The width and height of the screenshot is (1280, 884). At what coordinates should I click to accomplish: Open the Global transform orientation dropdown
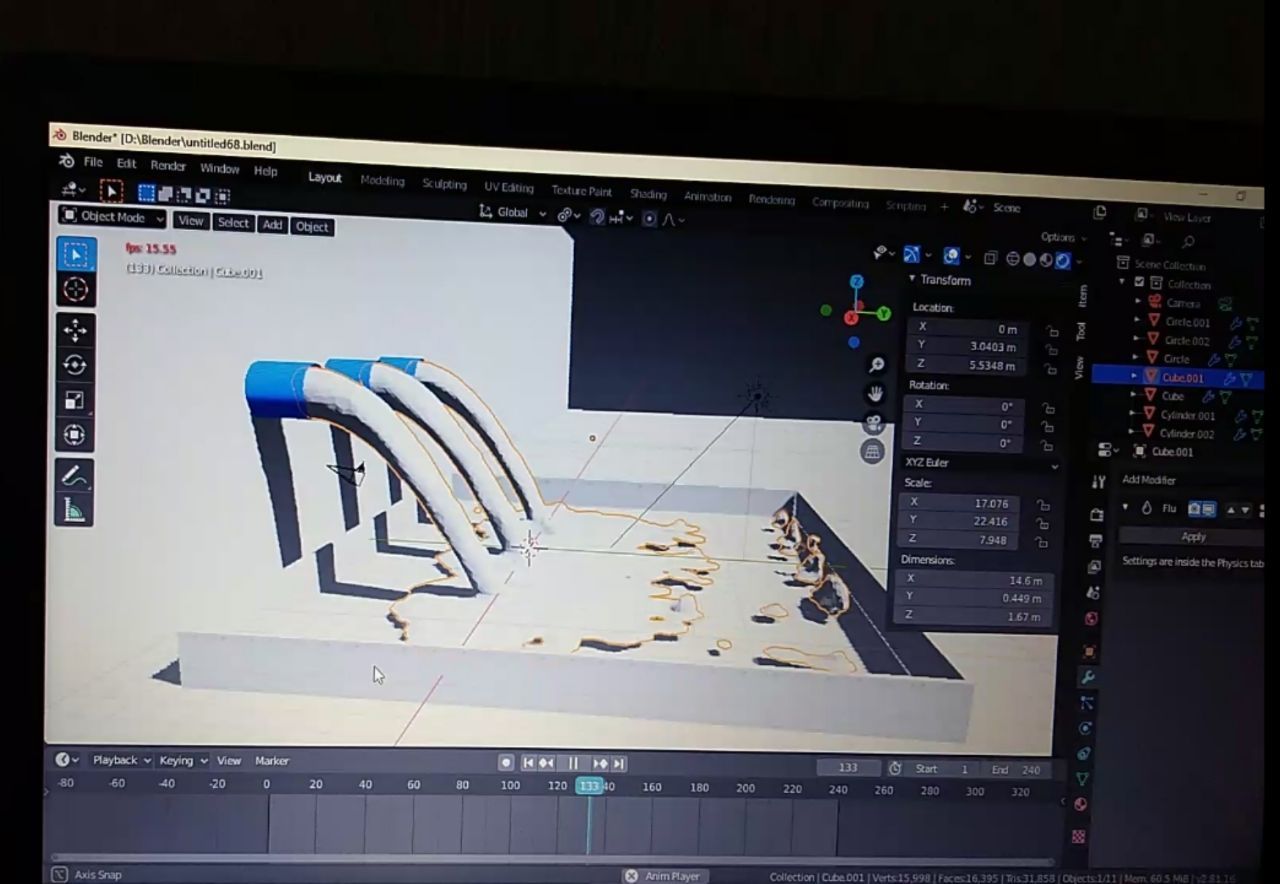click(x=512, y=212)
